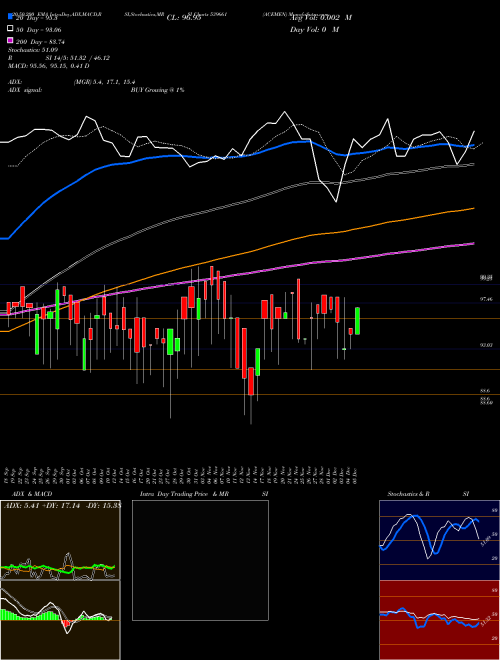500x660 pixels.
Task: Open the ADX indicator chart panel
Action: (60, 540)
